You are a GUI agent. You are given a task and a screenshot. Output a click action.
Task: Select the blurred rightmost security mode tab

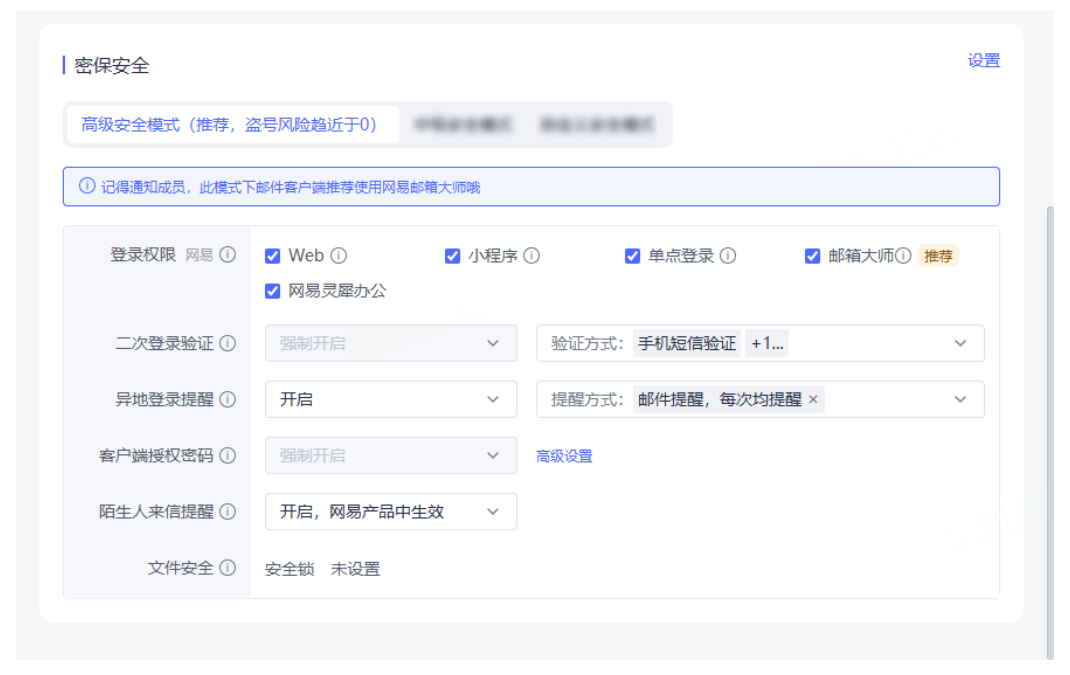point(597,124)
